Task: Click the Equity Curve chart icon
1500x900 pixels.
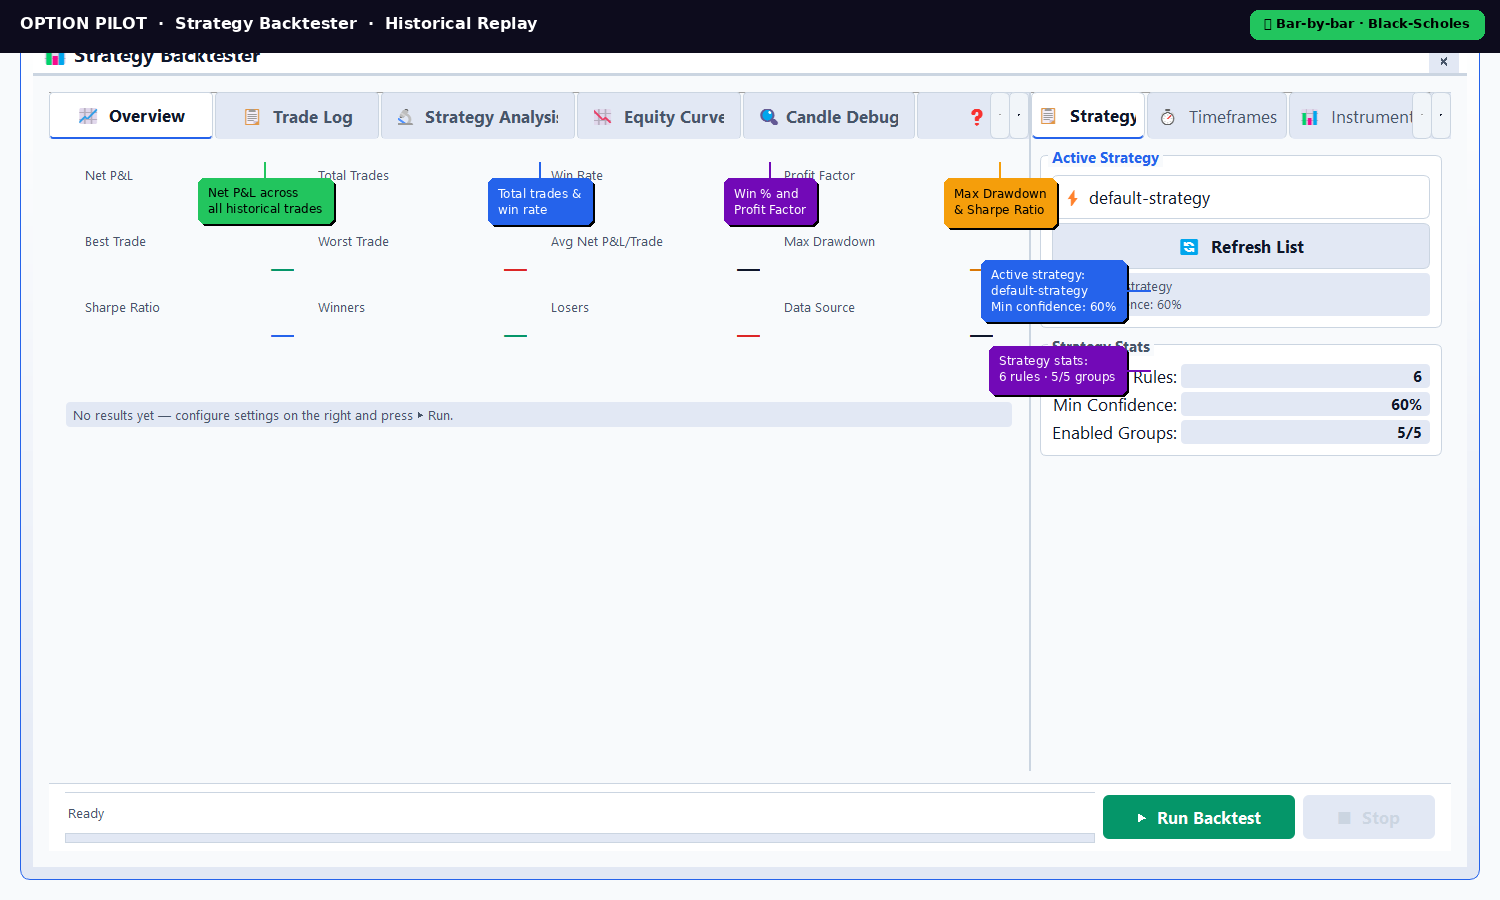Action: pyautogui.click(x=602, y=117)
